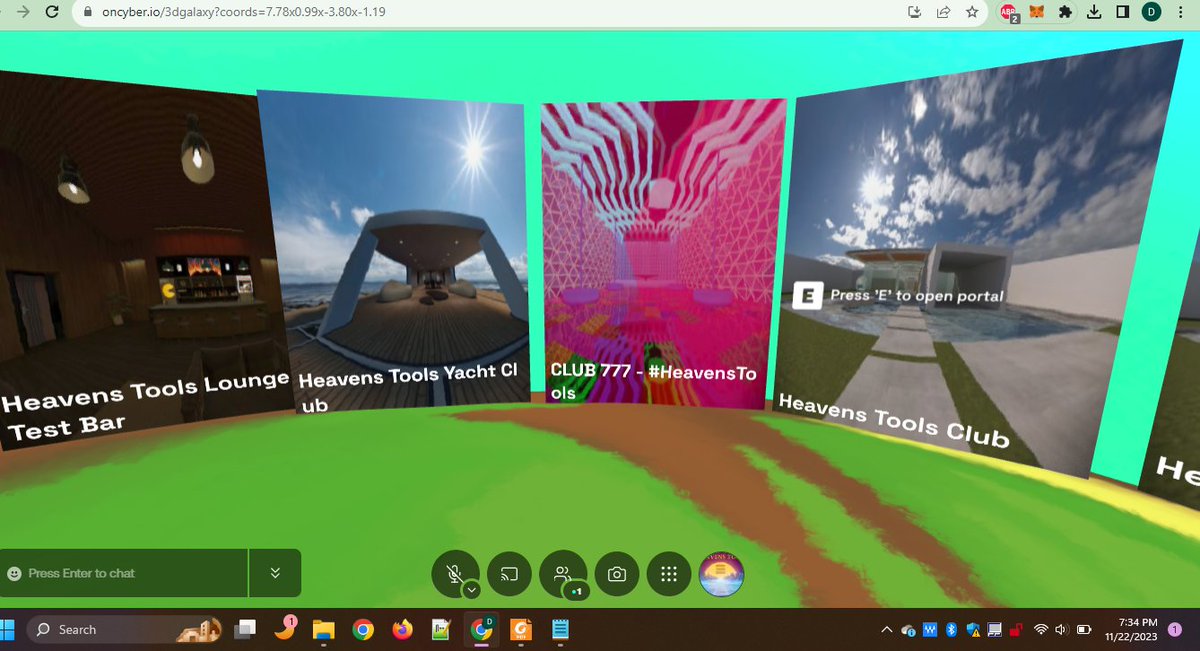Open the volume speaker control

point(1063,630)
